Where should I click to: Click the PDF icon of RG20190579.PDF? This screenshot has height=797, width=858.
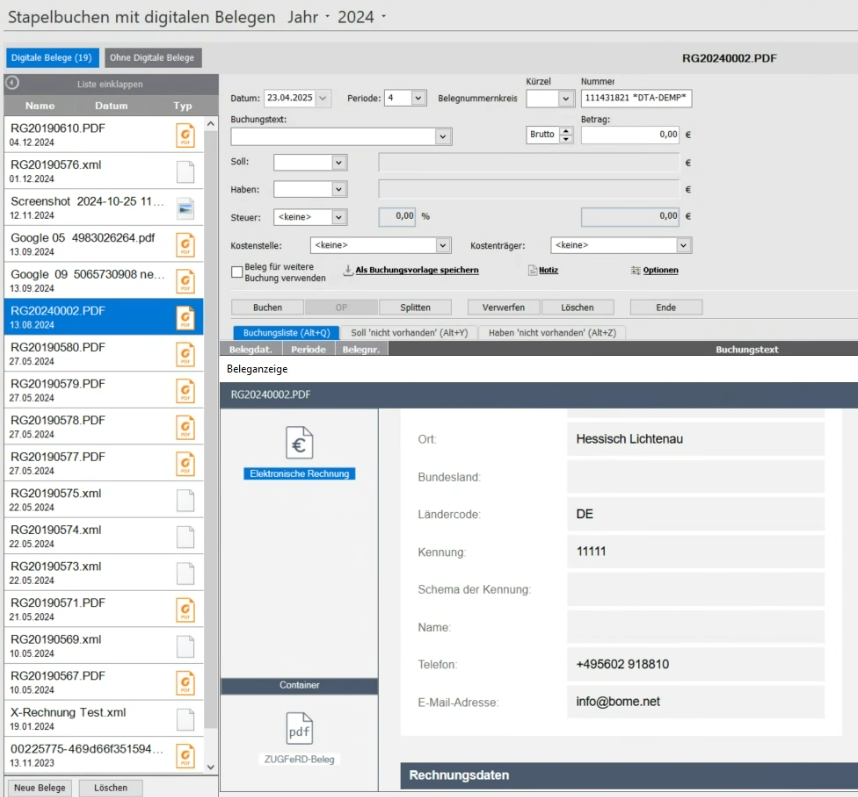click(185, 391)
